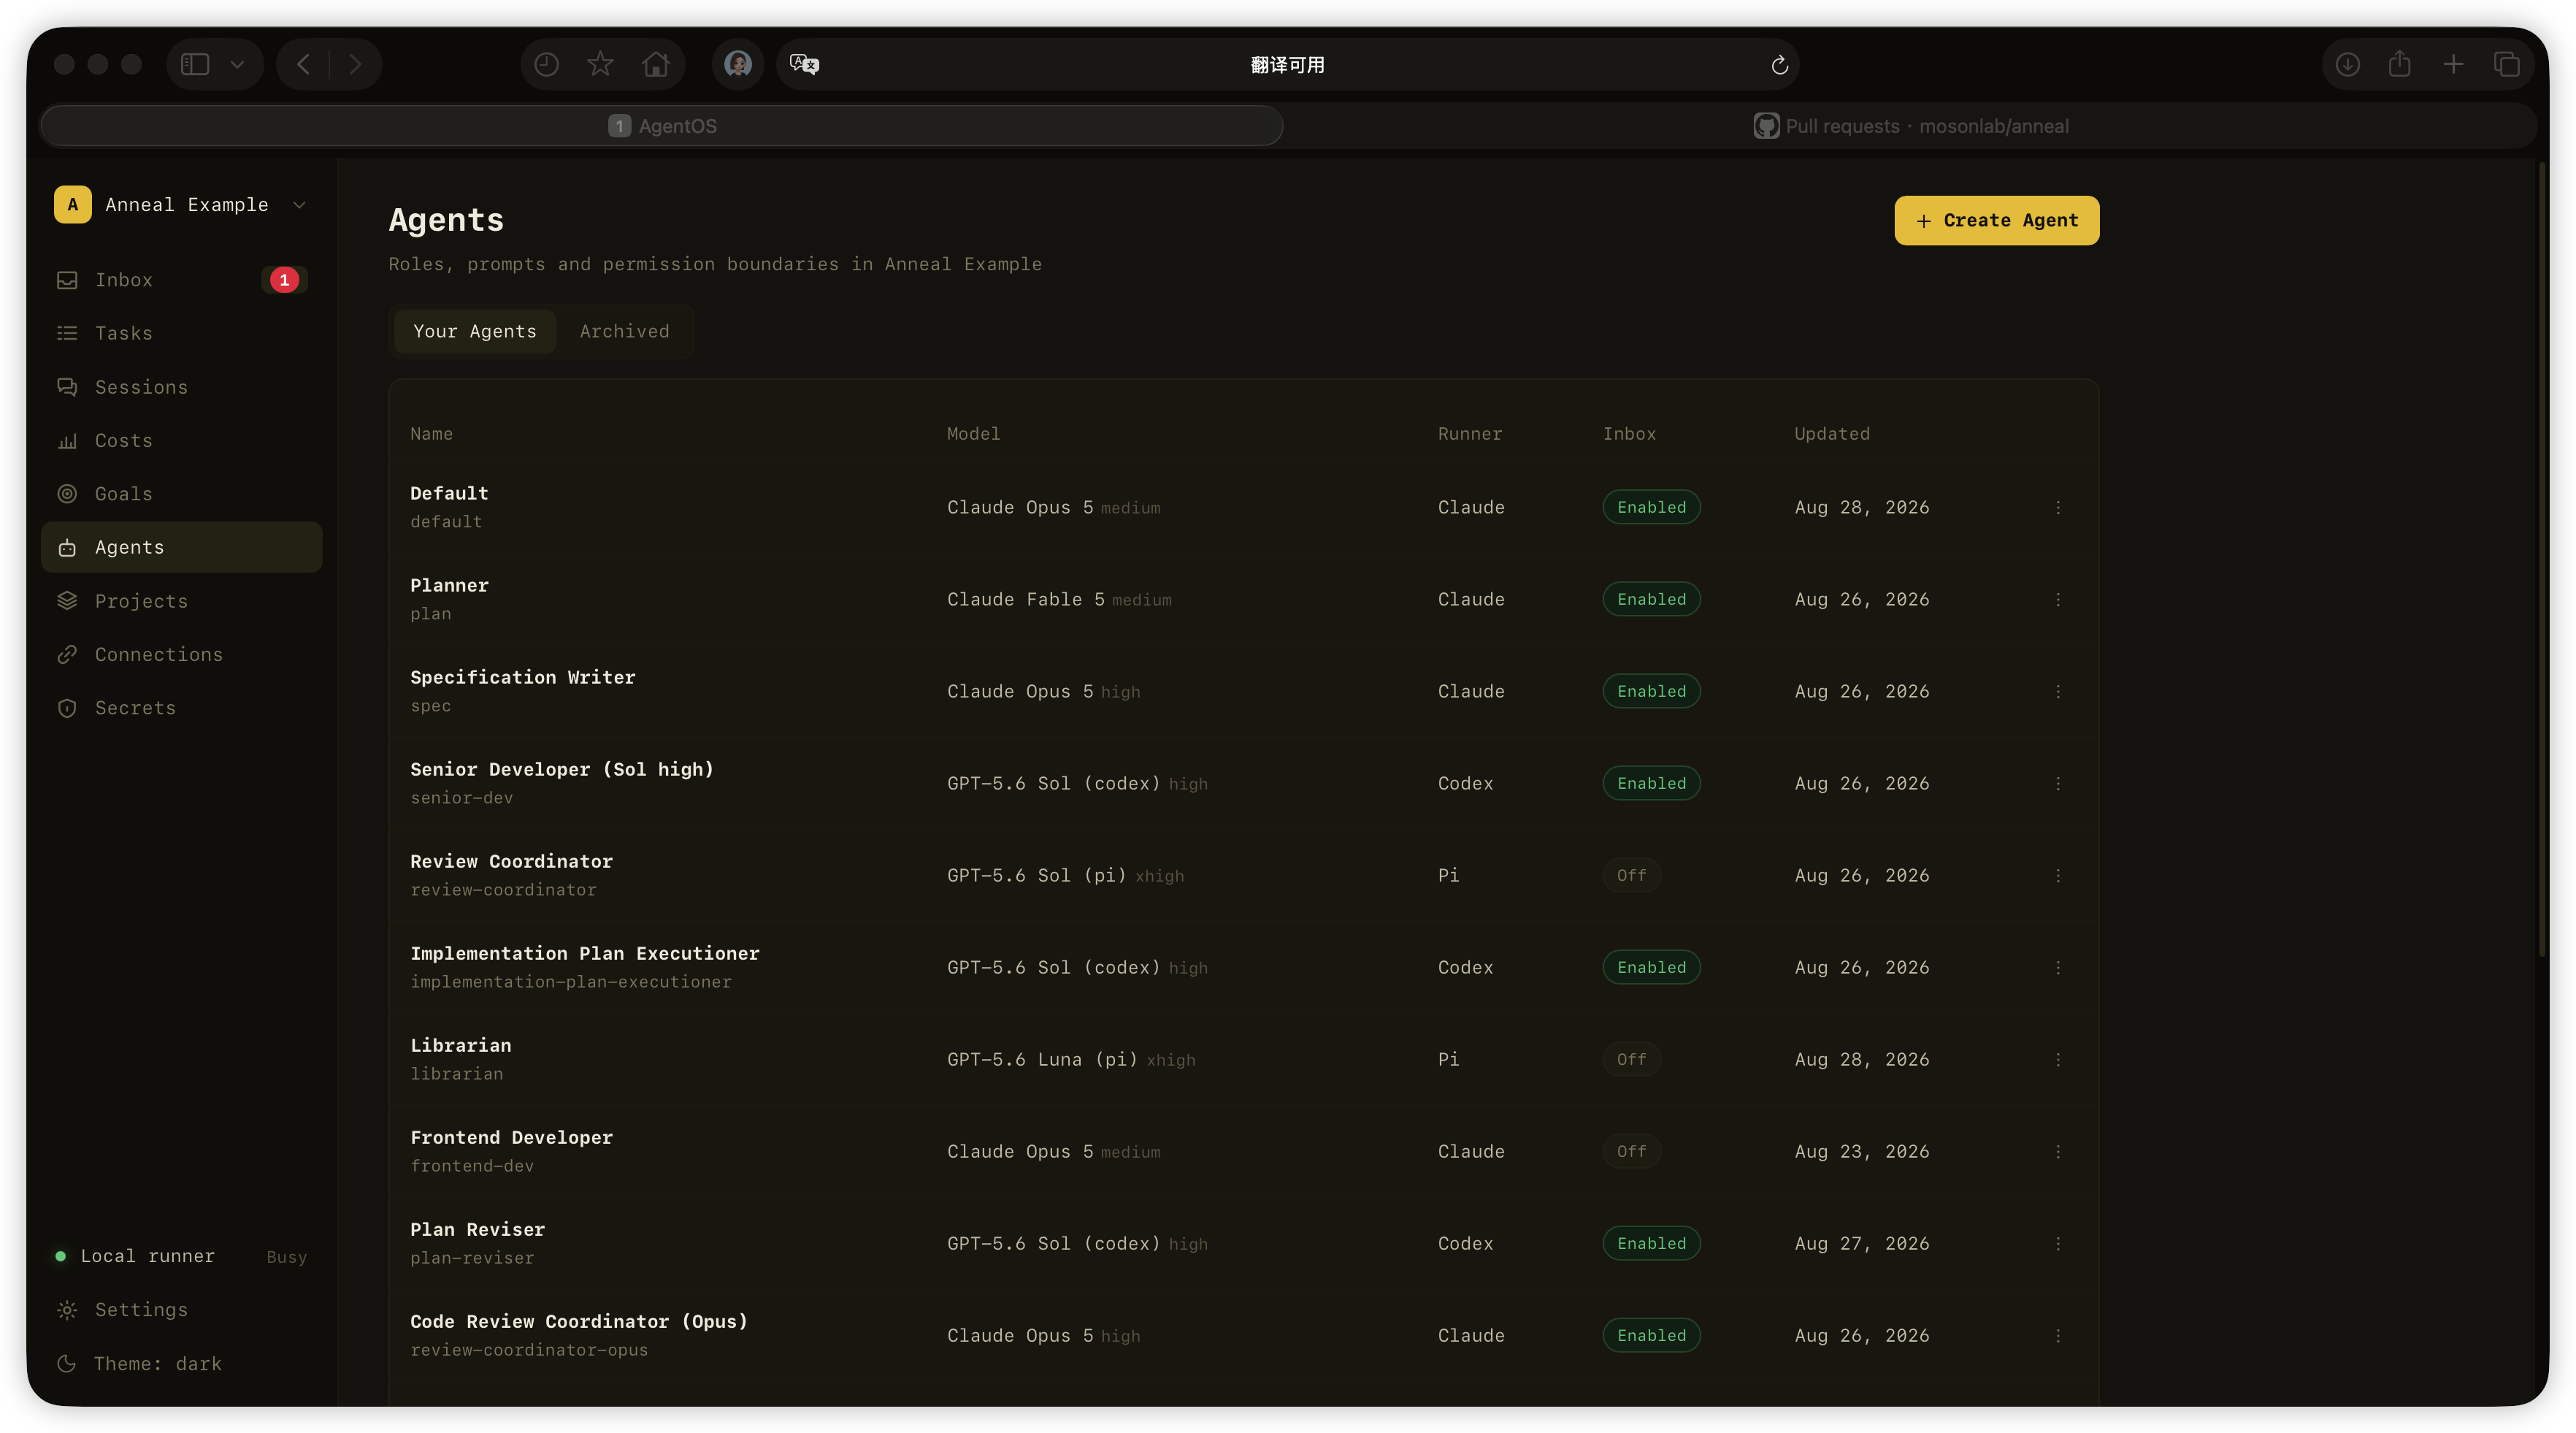Expand the browser sidebar options chevron
This screenshot has width=2576, height=1433.
(237, 65)
